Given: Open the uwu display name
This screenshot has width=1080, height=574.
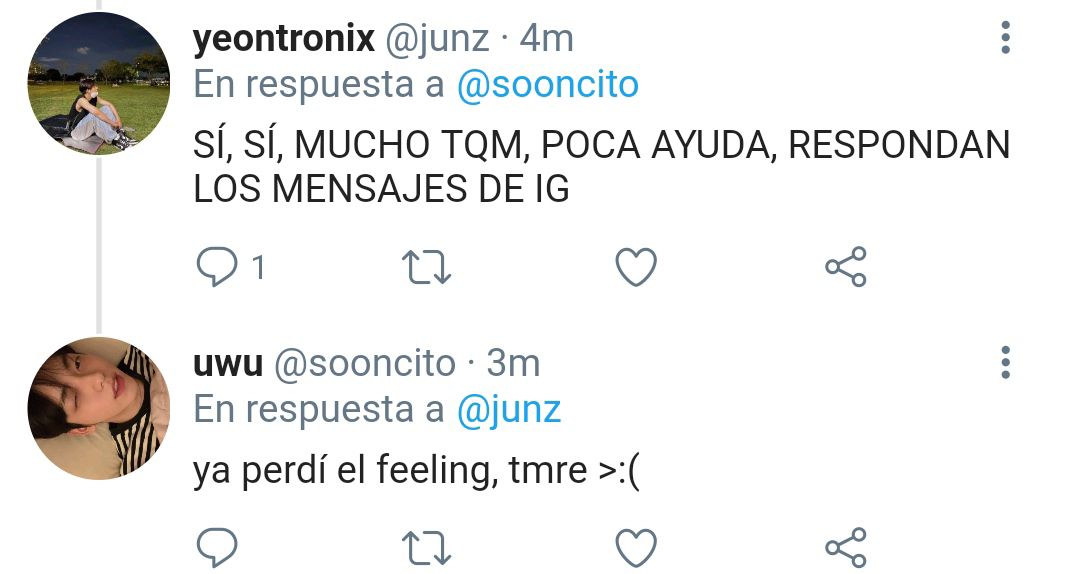Looking at the screenshot, I should [228, 365].
